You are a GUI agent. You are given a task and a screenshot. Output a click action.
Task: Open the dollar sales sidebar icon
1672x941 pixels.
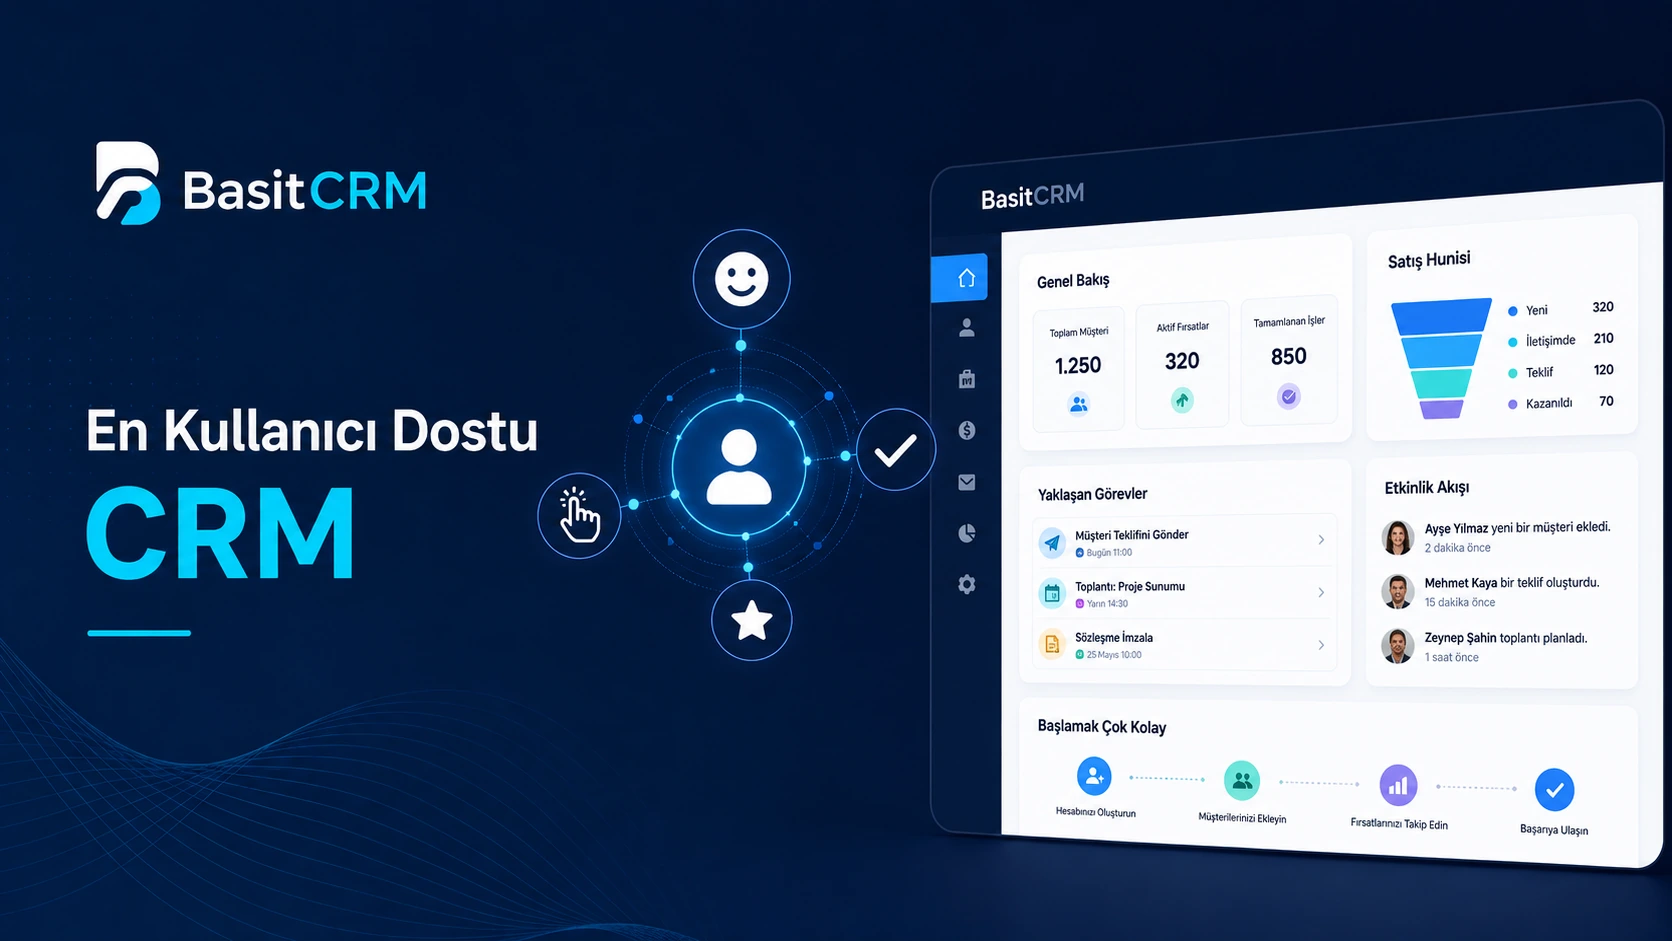966,430
